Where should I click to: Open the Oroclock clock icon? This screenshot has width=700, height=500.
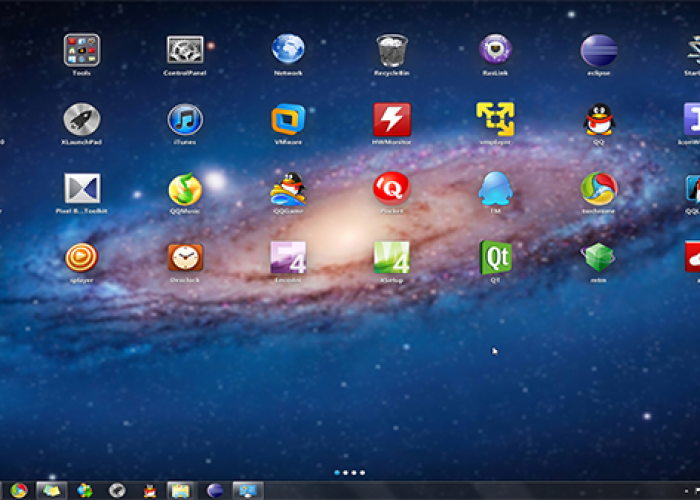tap(185, 258)
